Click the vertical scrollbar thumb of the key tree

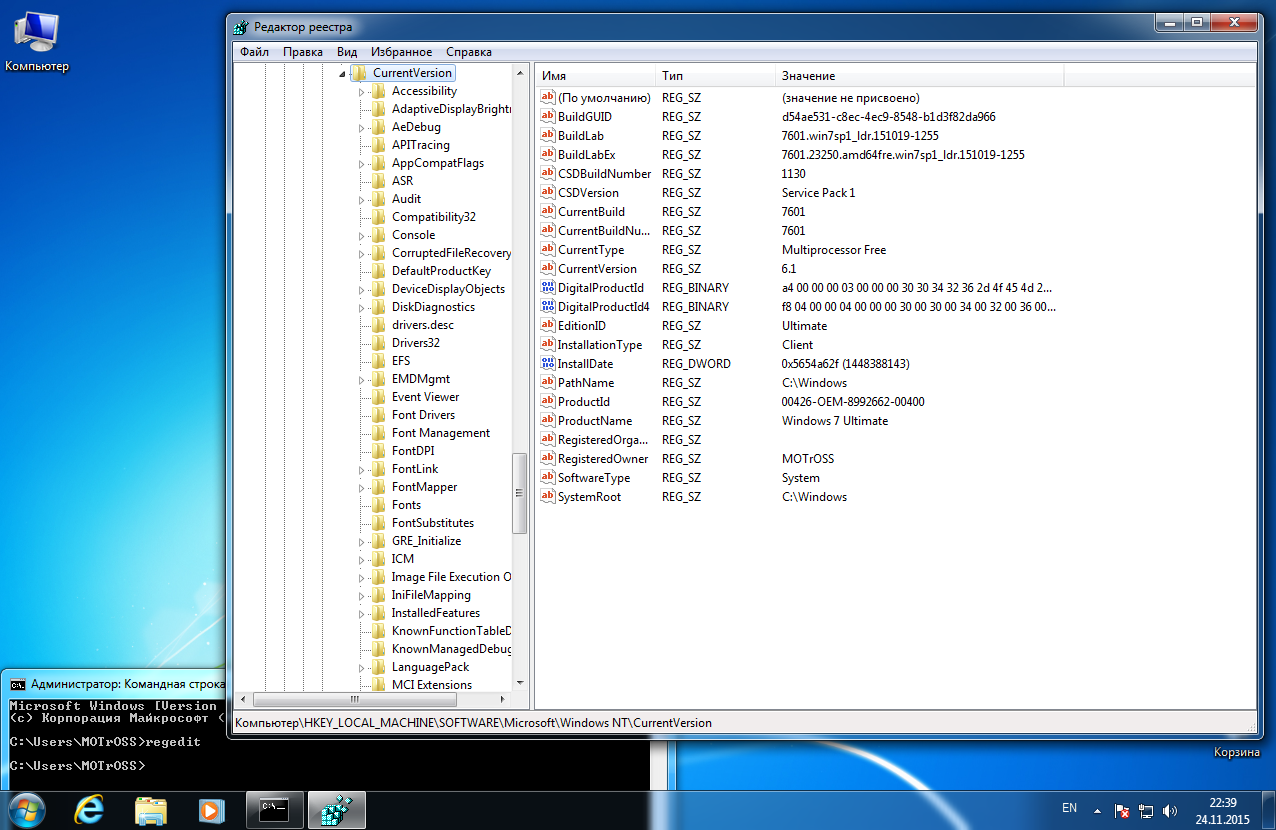coord(519,493)
